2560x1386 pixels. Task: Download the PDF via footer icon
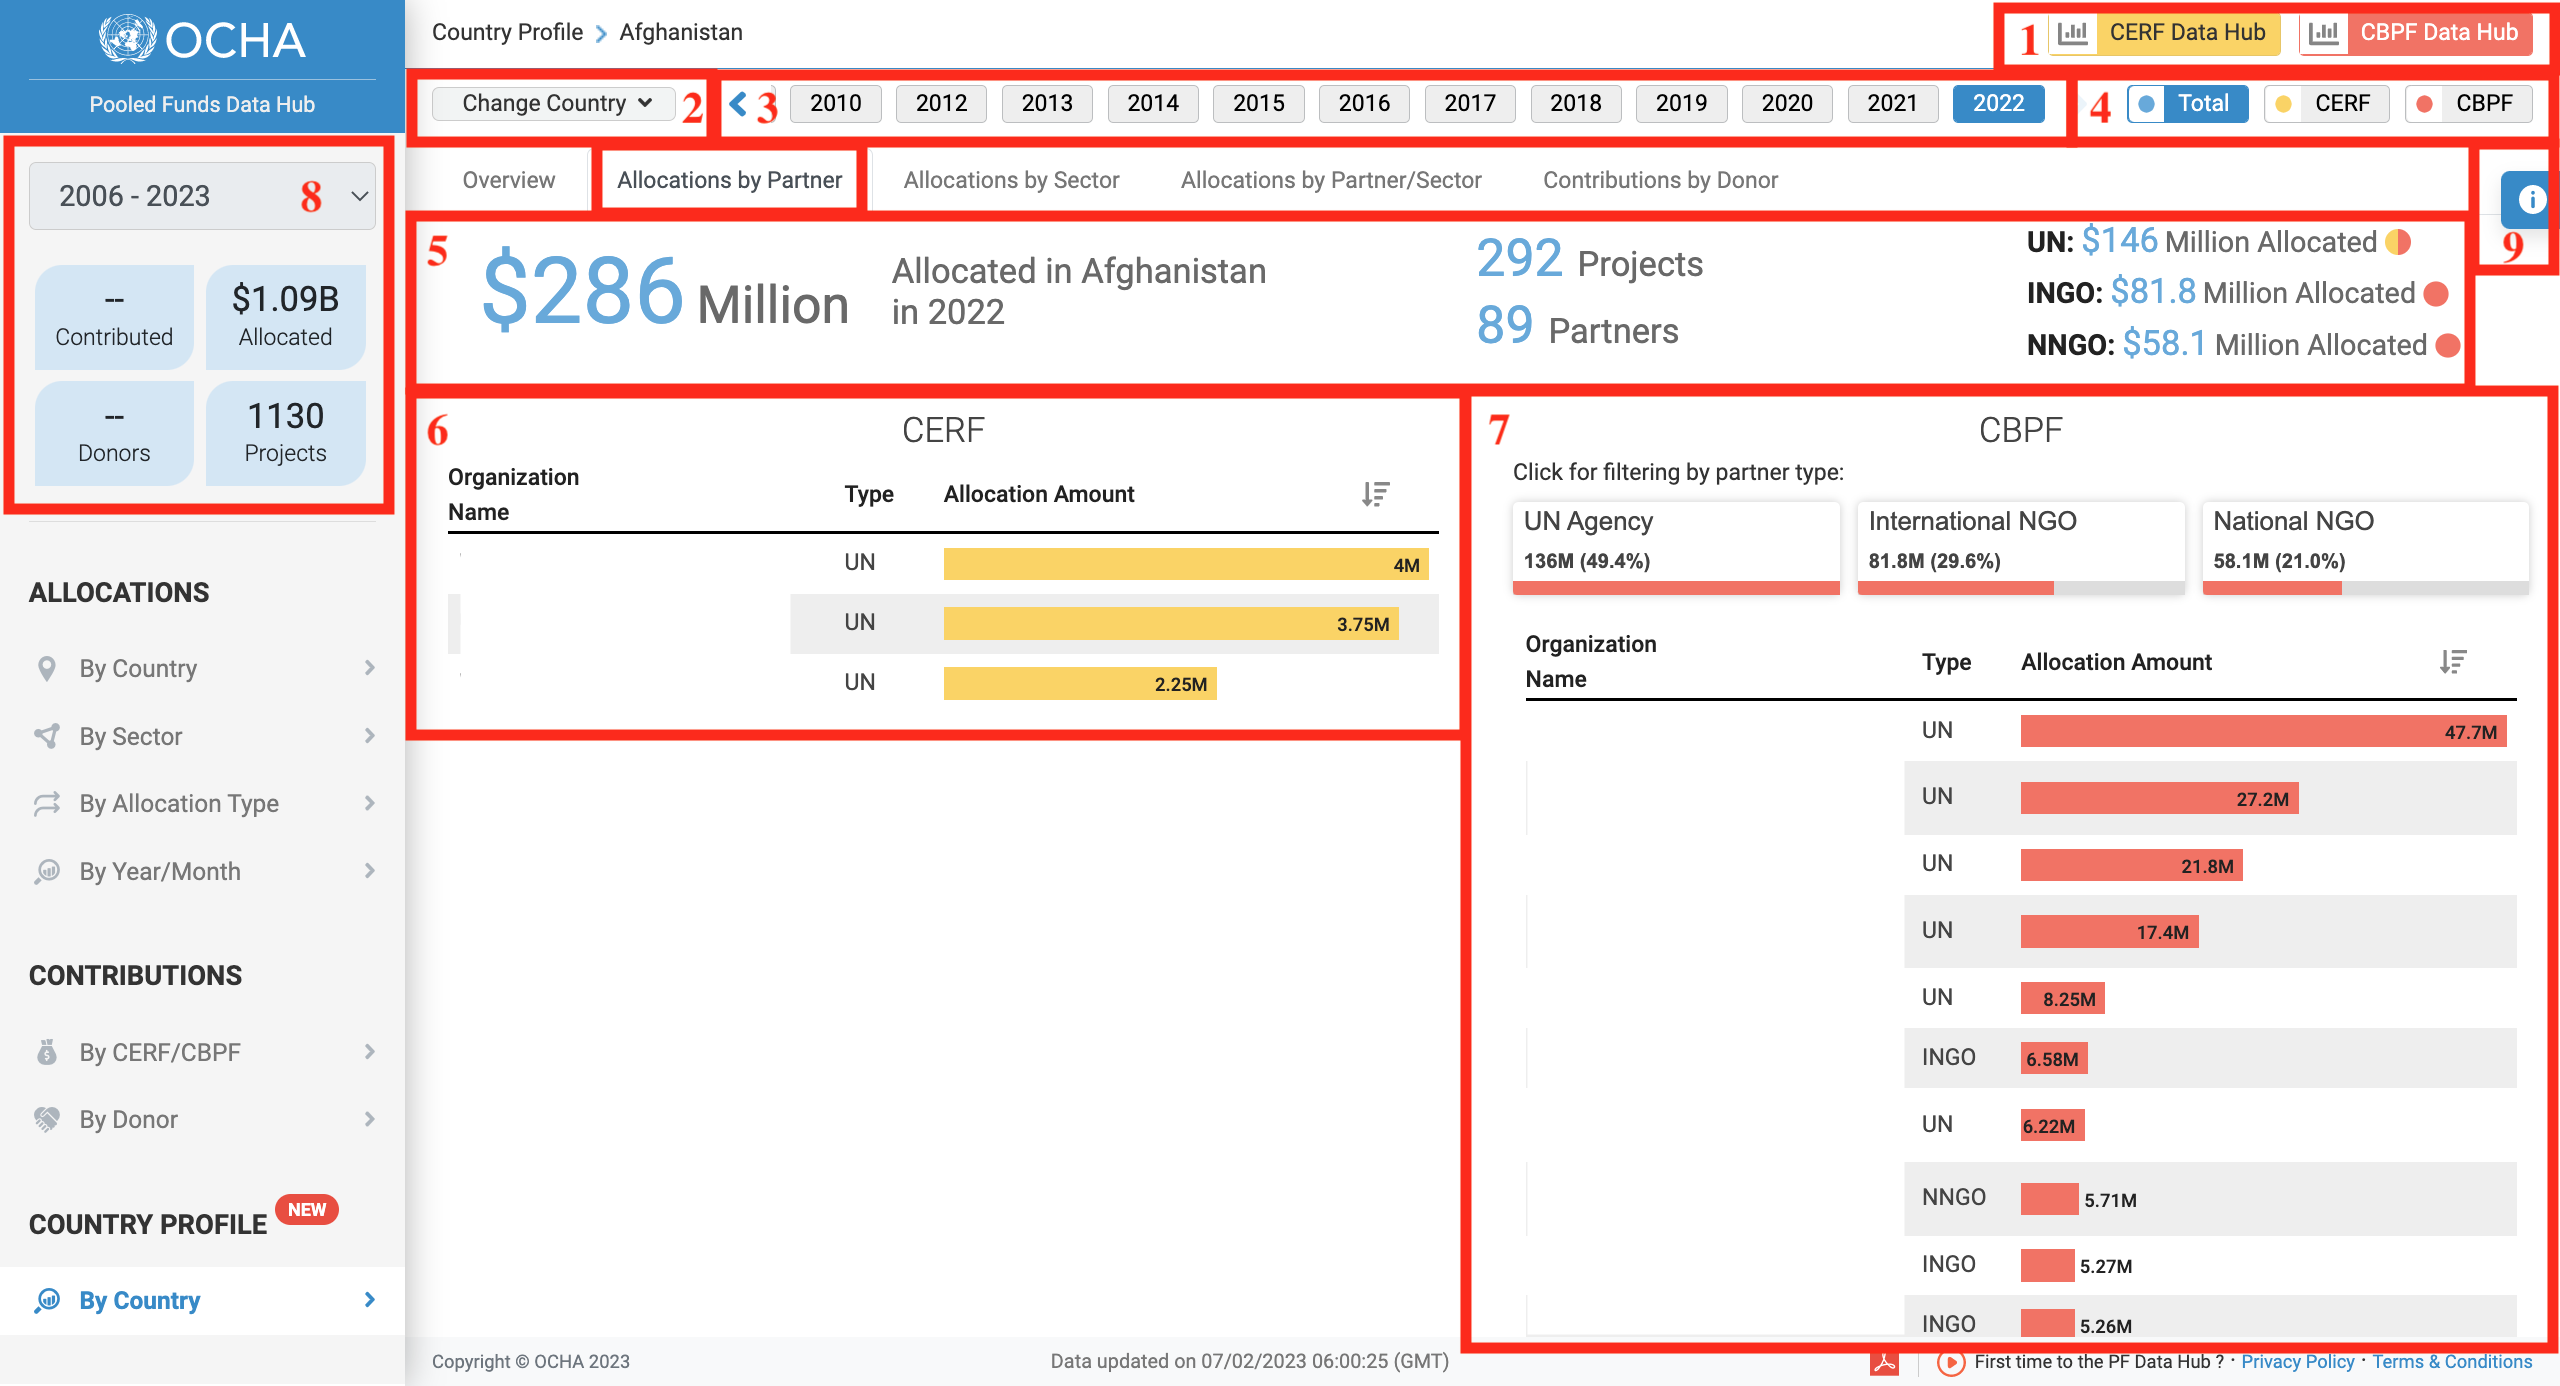[1885, 1362]
